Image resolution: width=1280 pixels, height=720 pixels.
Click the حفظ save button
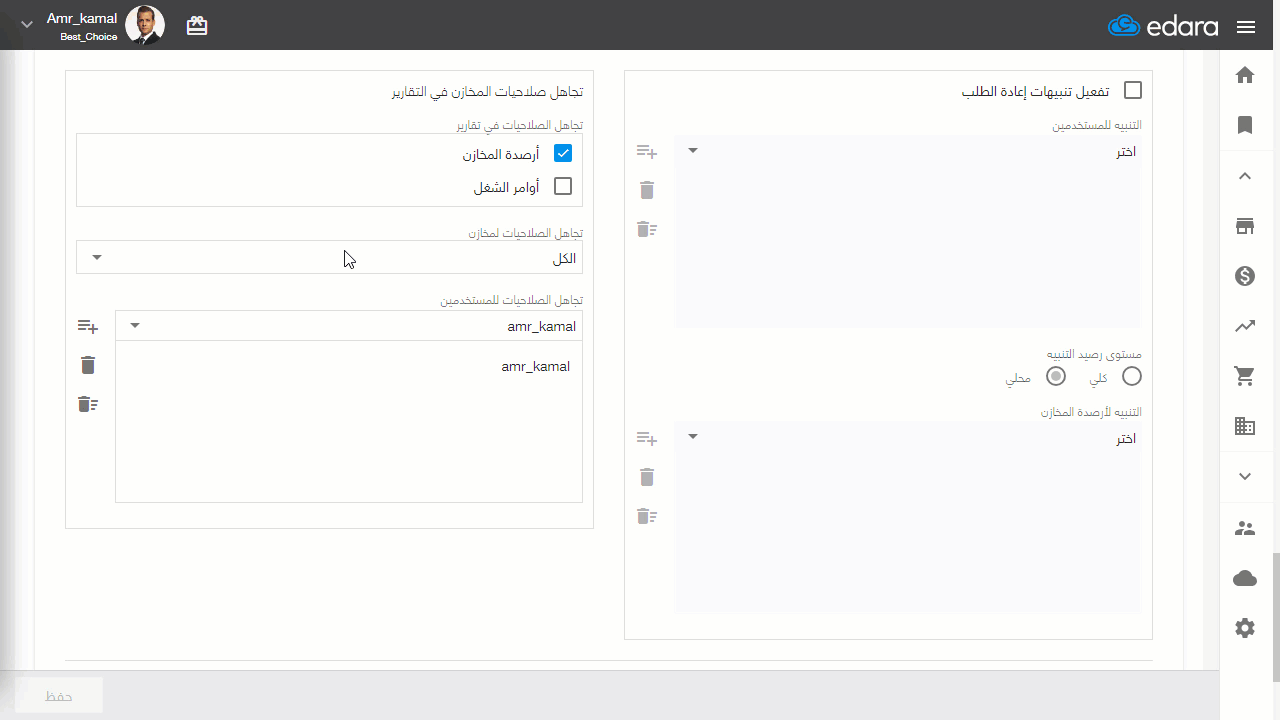tap(59, 696)
